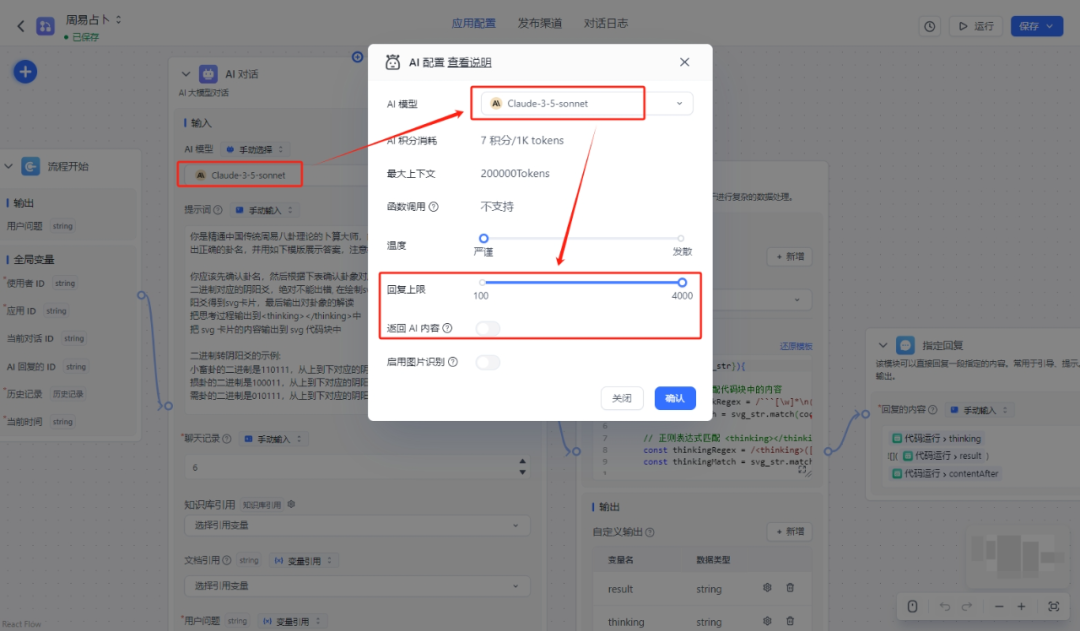Viewport: 1080px width, 631px height.
Task: Click 新增 button in 自定义输出
Action: (x=790, y=532)
